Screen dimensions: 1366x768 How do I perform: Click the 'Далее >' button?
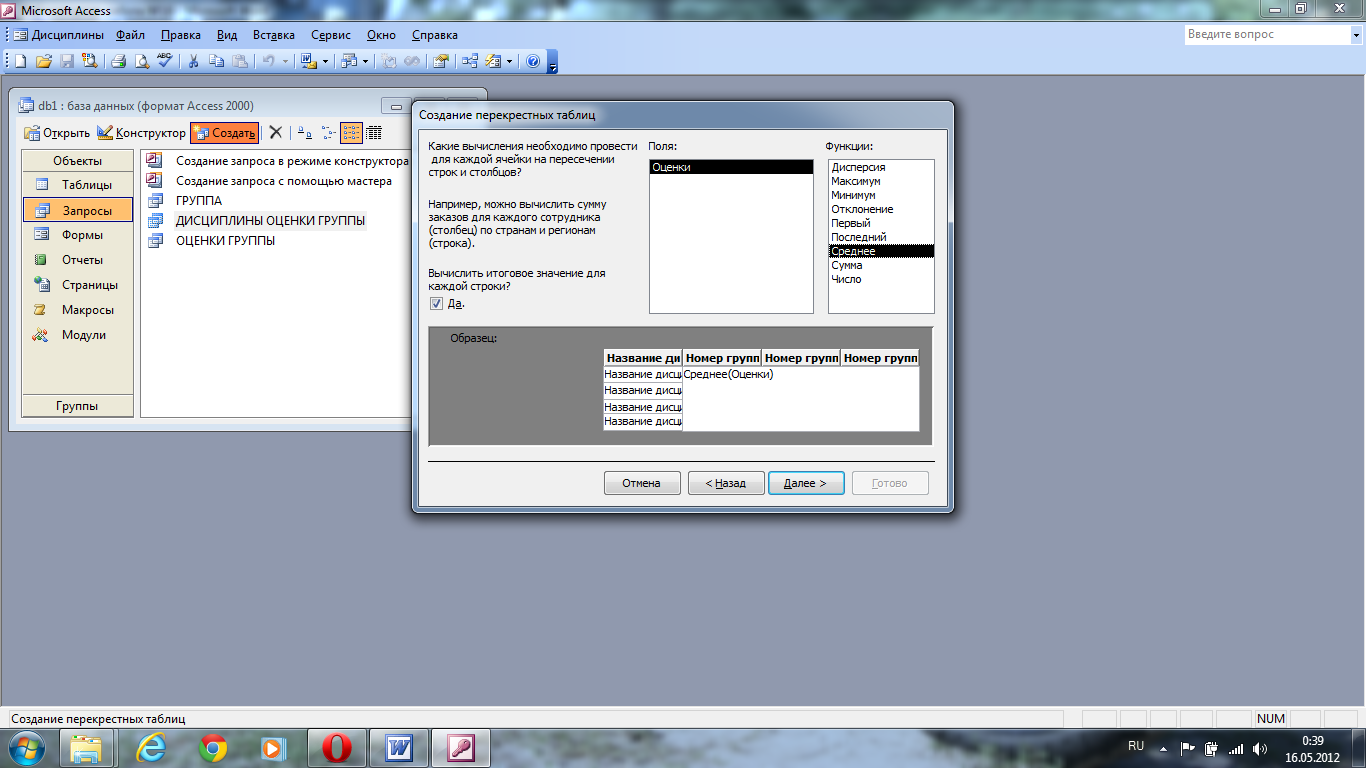click(806, 483)
